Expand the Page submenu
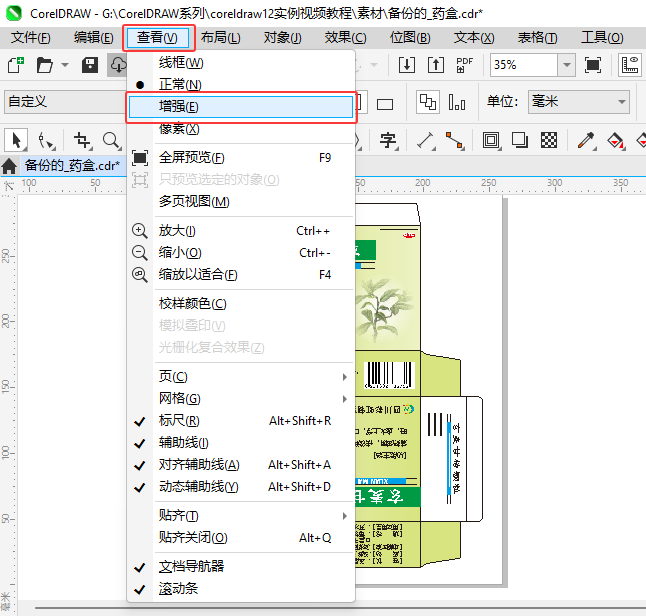The width and height of the screenshot is (646, 616). (241, 377)
